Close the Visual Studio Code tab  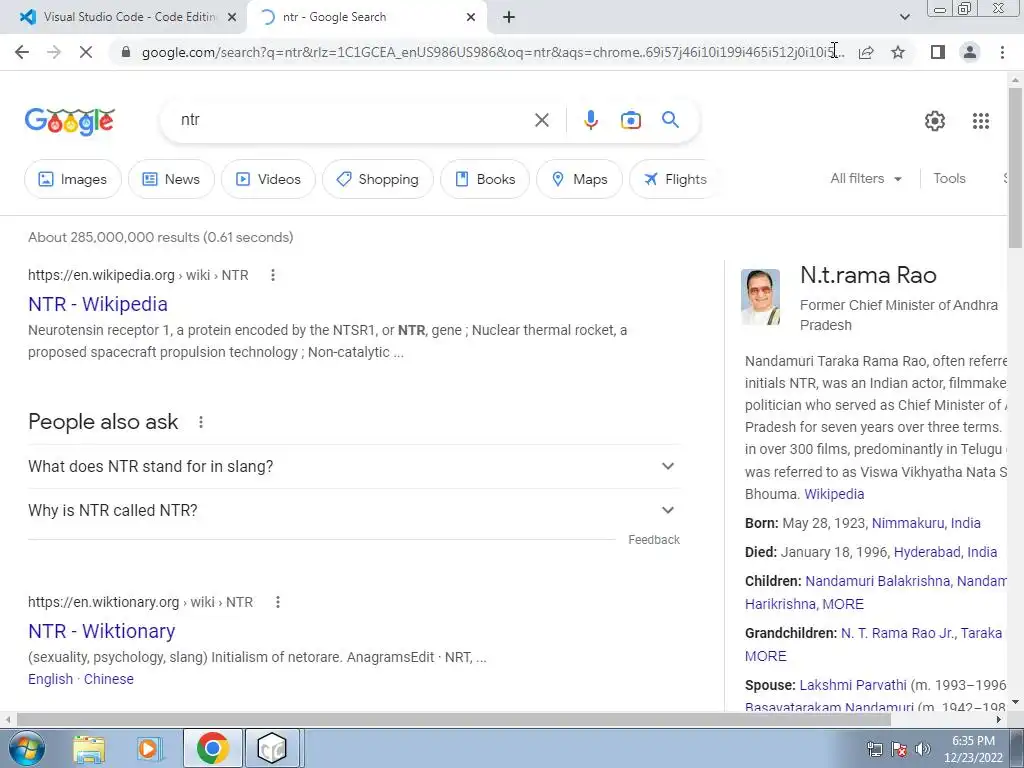(x=231, y=18)
